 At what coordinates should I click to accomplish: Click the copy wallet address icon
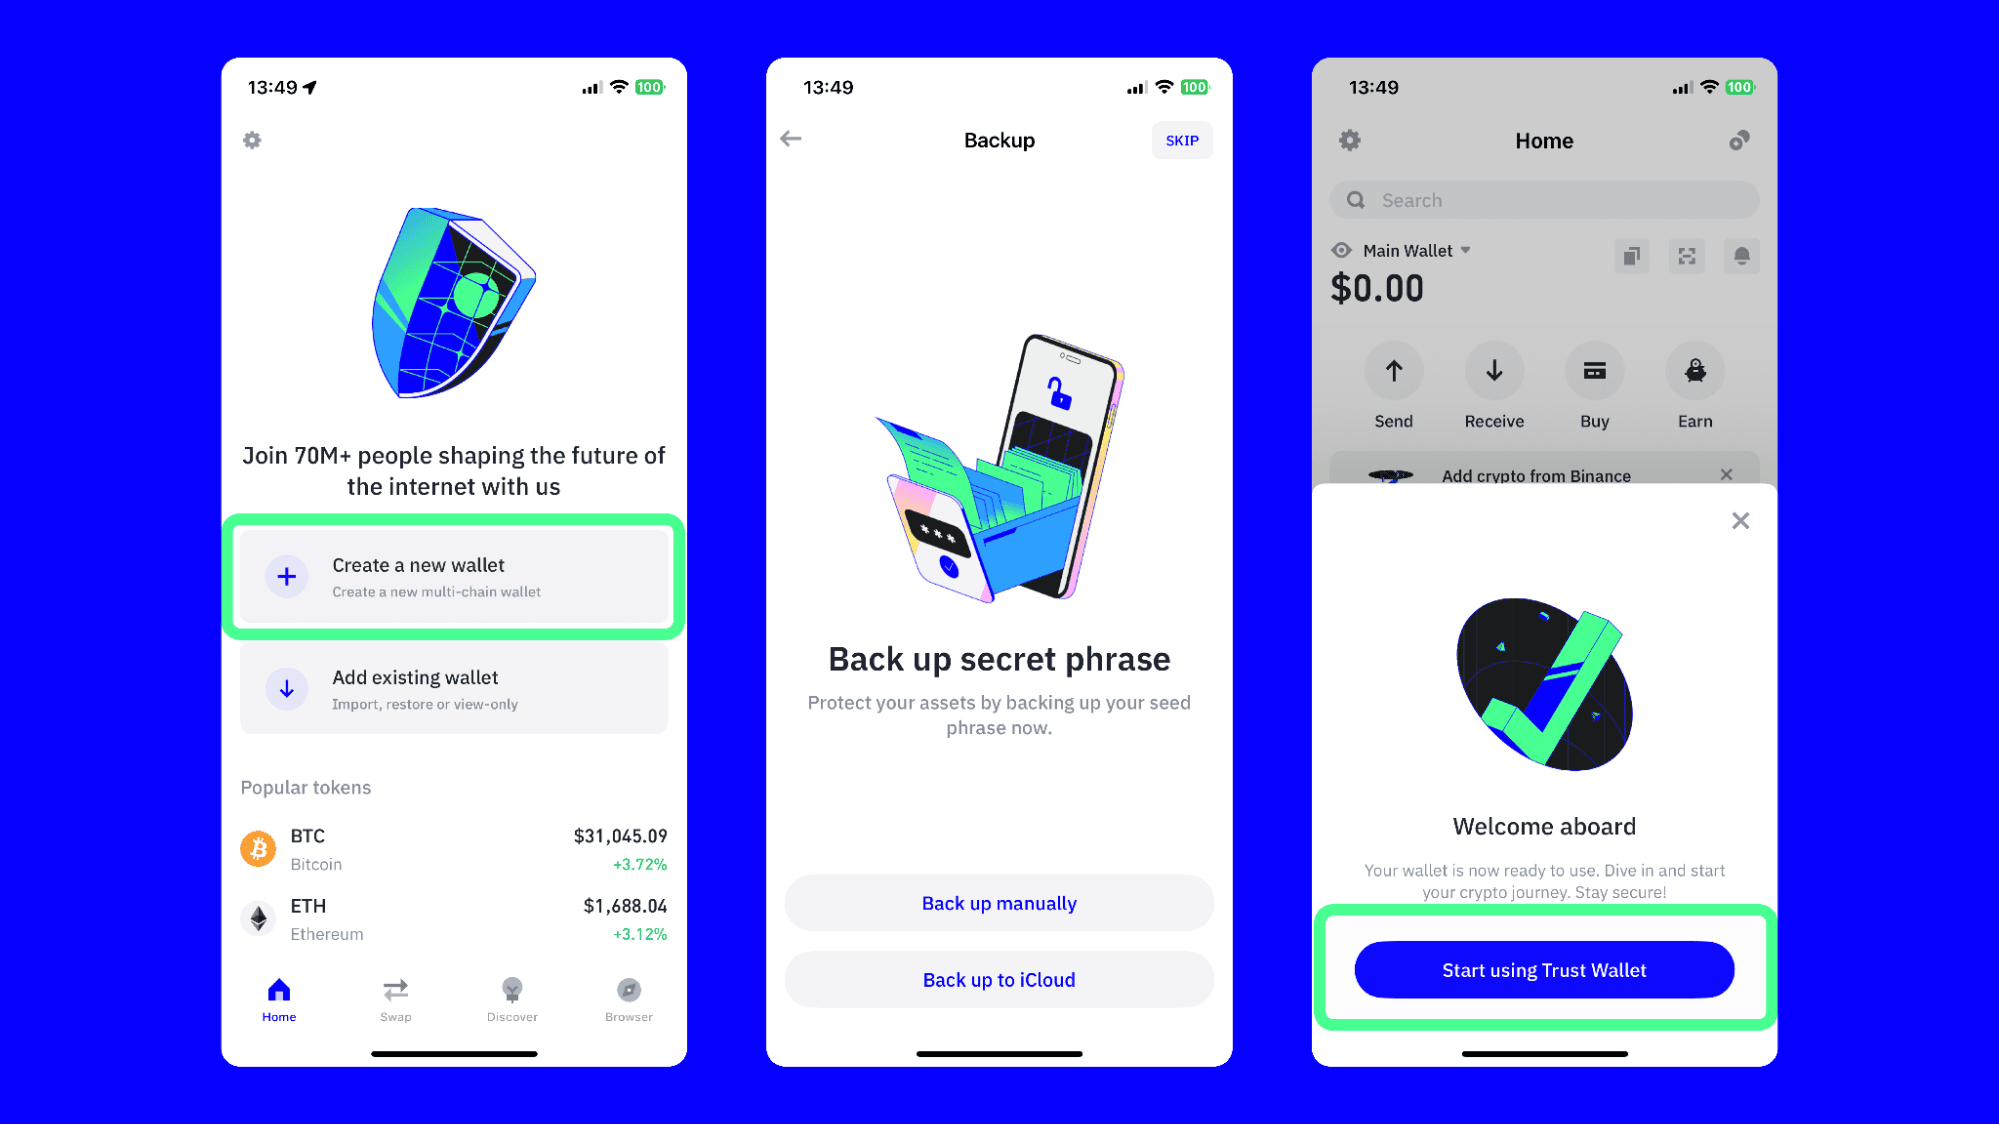1632,254
